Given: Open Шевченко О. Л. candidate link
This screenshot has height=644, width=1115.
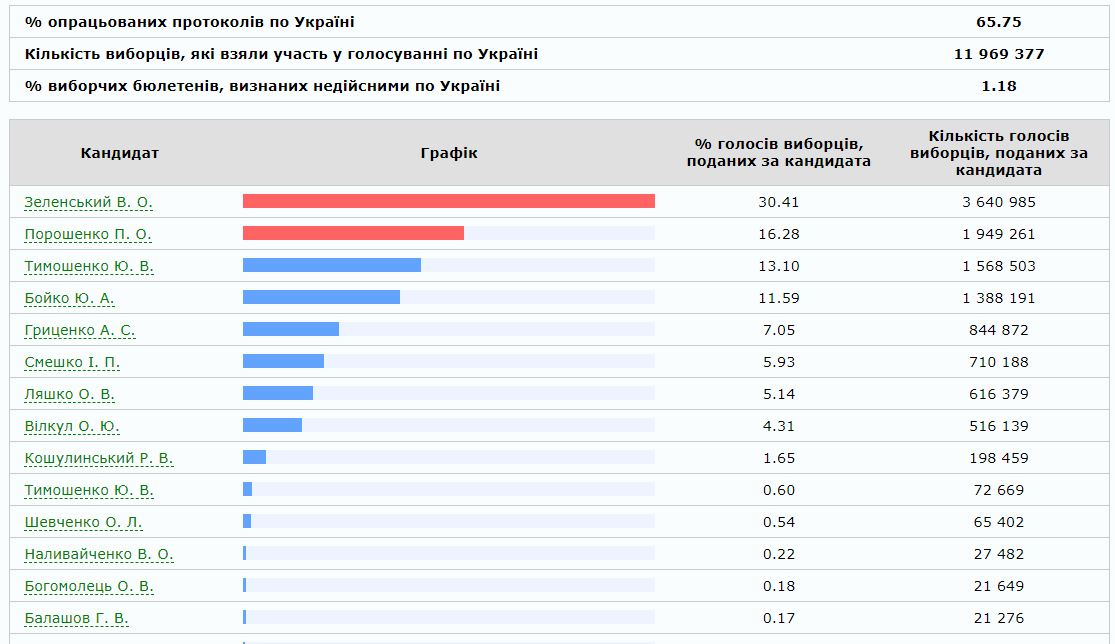Looking at the screenshot, I should pos(83,522).
